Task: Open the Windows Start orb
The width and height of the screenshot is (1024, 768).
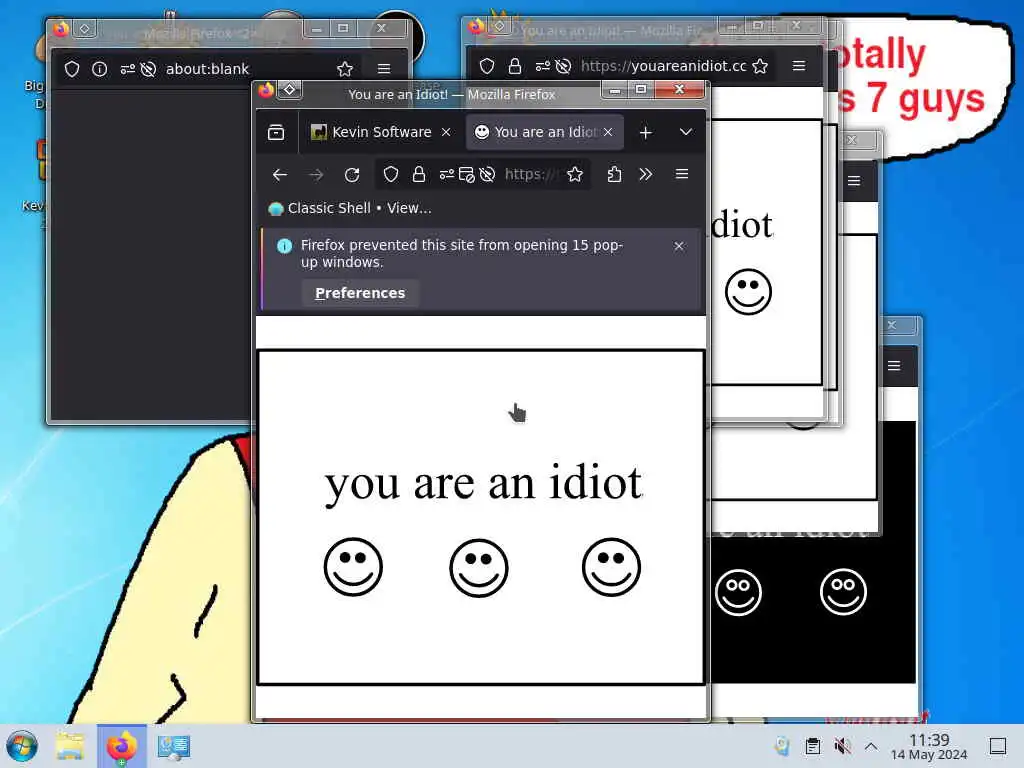Action: (22, 746)
